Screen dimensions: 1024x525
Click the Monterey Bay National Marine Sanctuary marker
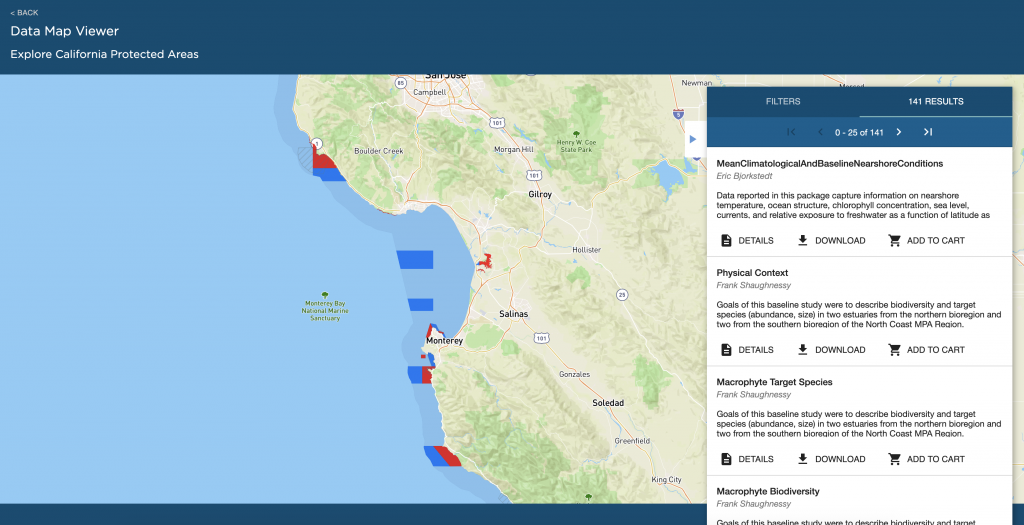tap(324, 296)
